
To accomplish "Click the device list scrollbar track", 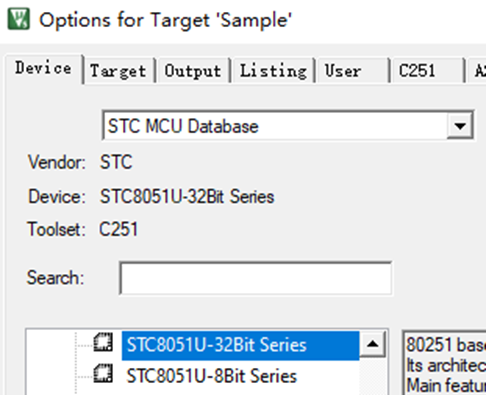I will point(373,376).
